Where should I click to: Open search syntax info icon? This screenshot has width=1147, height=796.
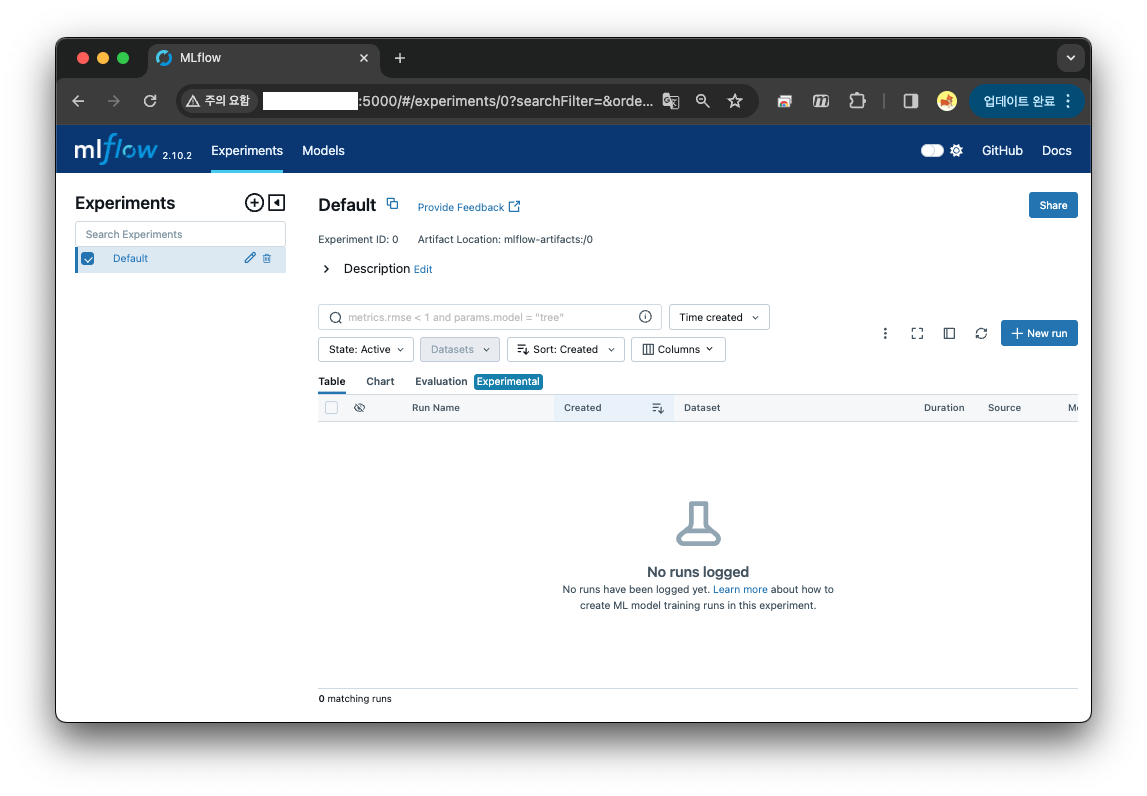tap(645, 316)
